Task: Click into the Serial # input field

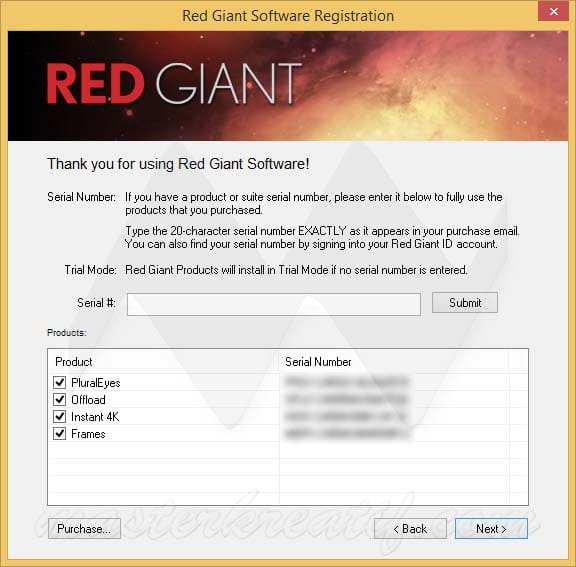Action: (x=274, y=304)
